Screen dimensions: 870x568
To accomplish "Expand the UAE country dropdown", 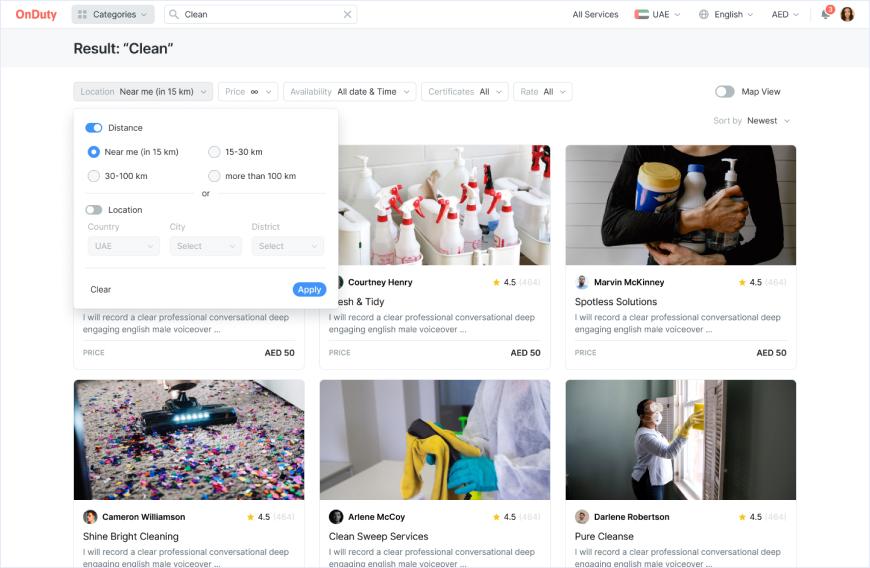I will 657,14.
